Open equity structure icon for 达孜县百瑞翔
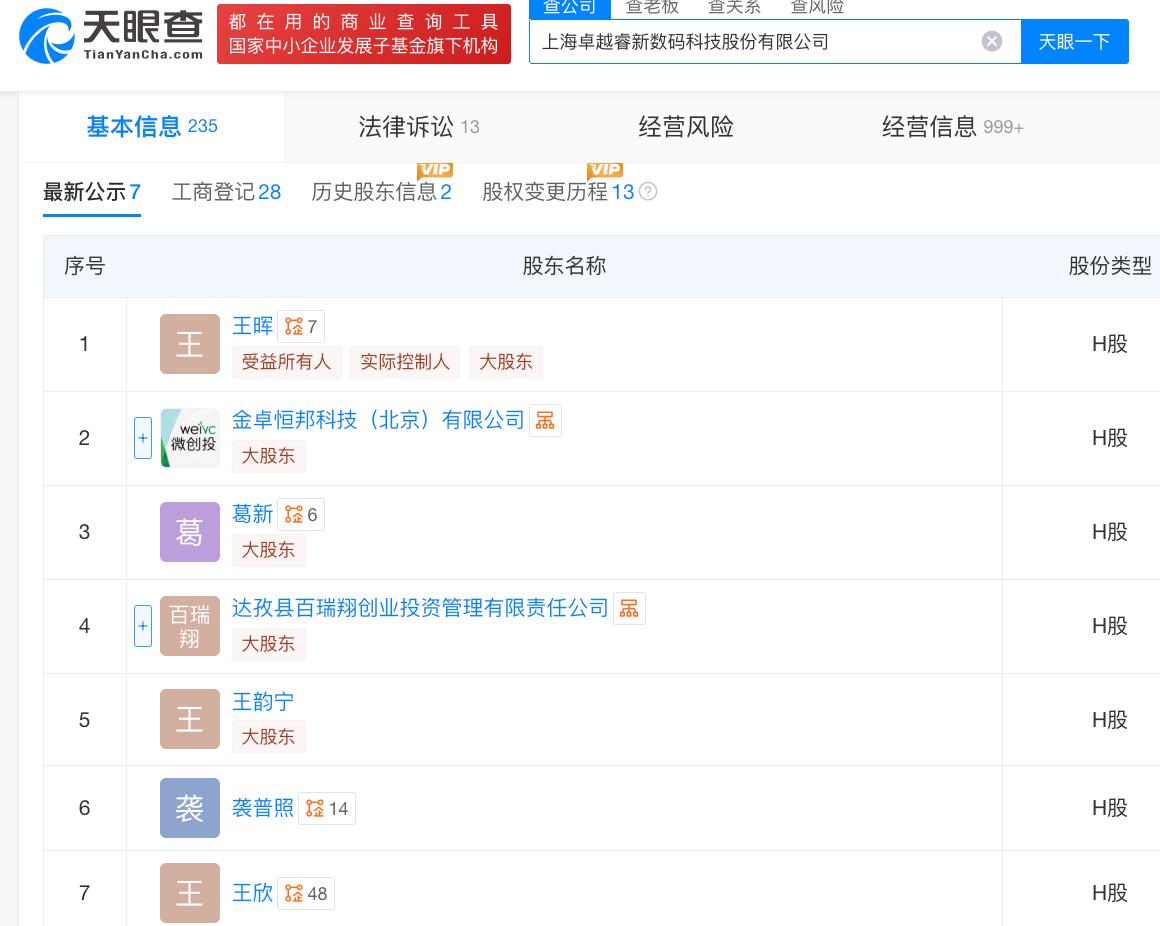This screenshot has height=926, width=1160. pos(629,609)
